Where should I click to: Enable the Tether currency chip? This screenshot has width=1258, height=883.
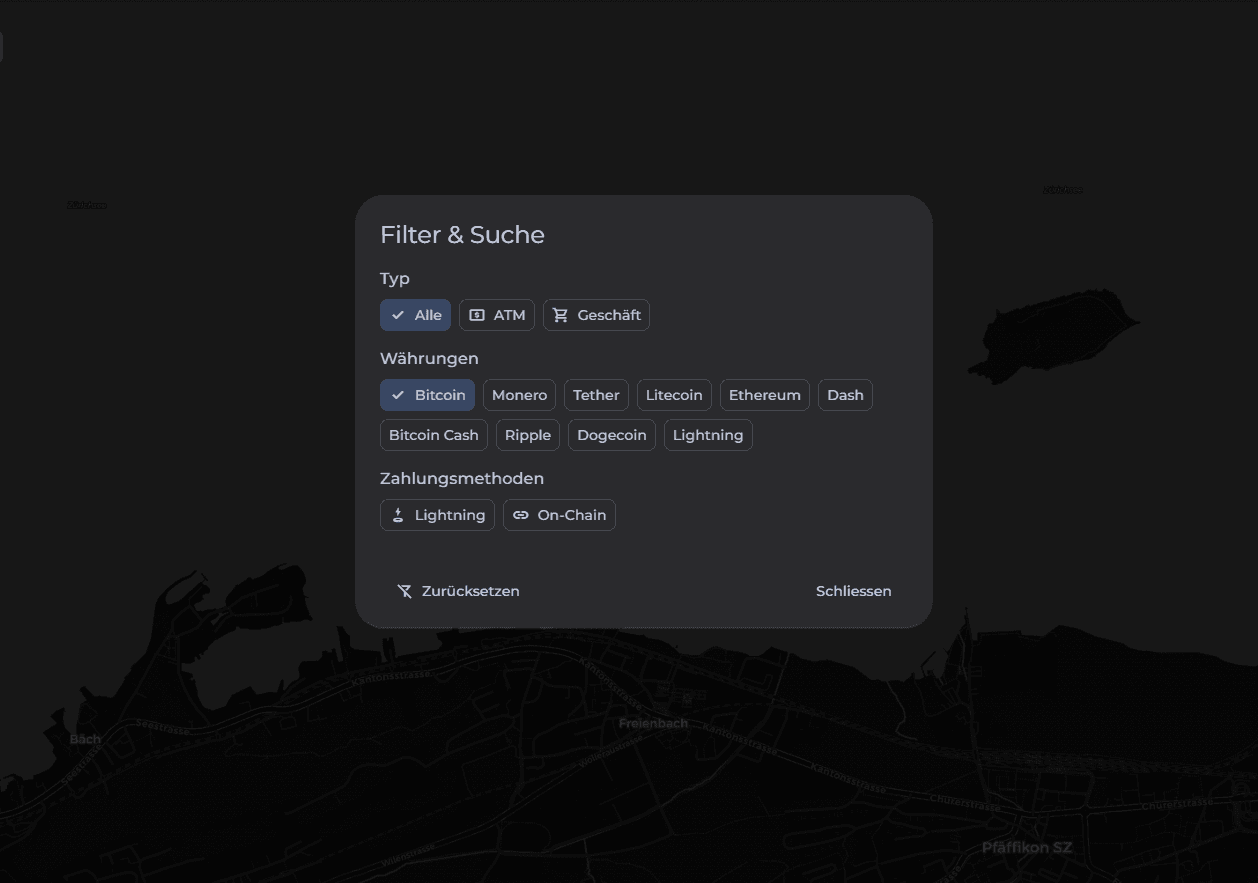point(596,395)
